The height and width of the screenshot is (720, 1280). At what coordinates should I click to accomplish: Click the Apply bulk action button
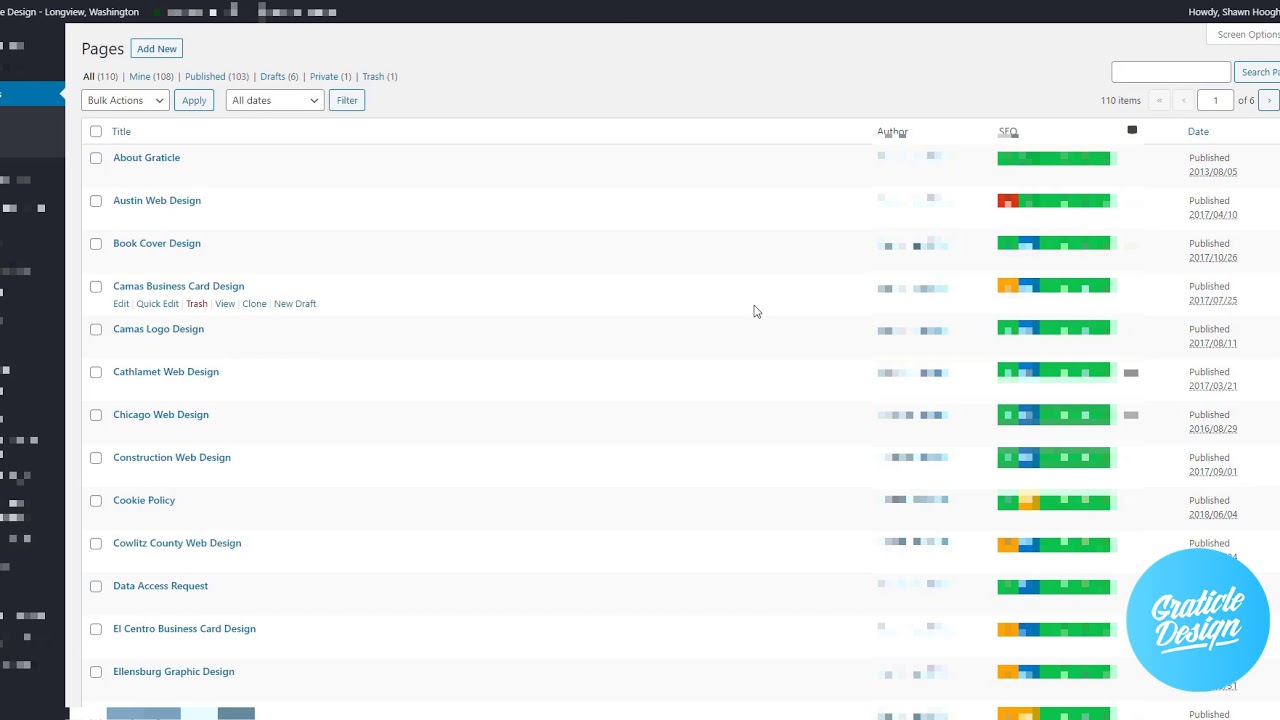pyautogui.click(x=194, y=100)
